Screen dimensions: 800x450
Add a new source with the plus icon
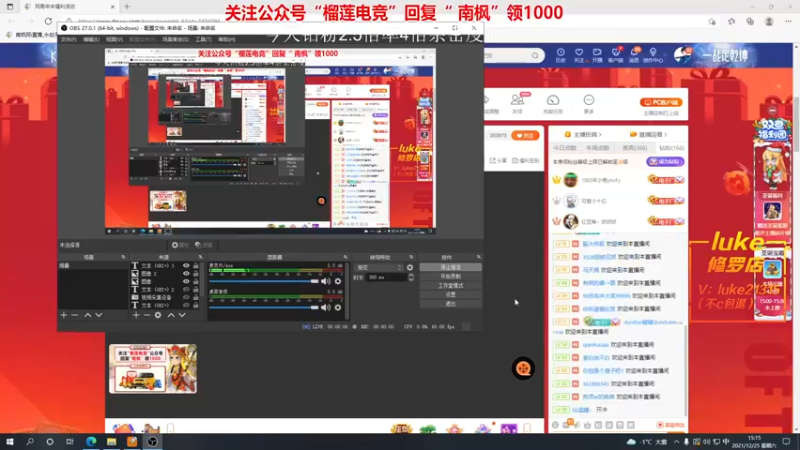coord(136,315)
